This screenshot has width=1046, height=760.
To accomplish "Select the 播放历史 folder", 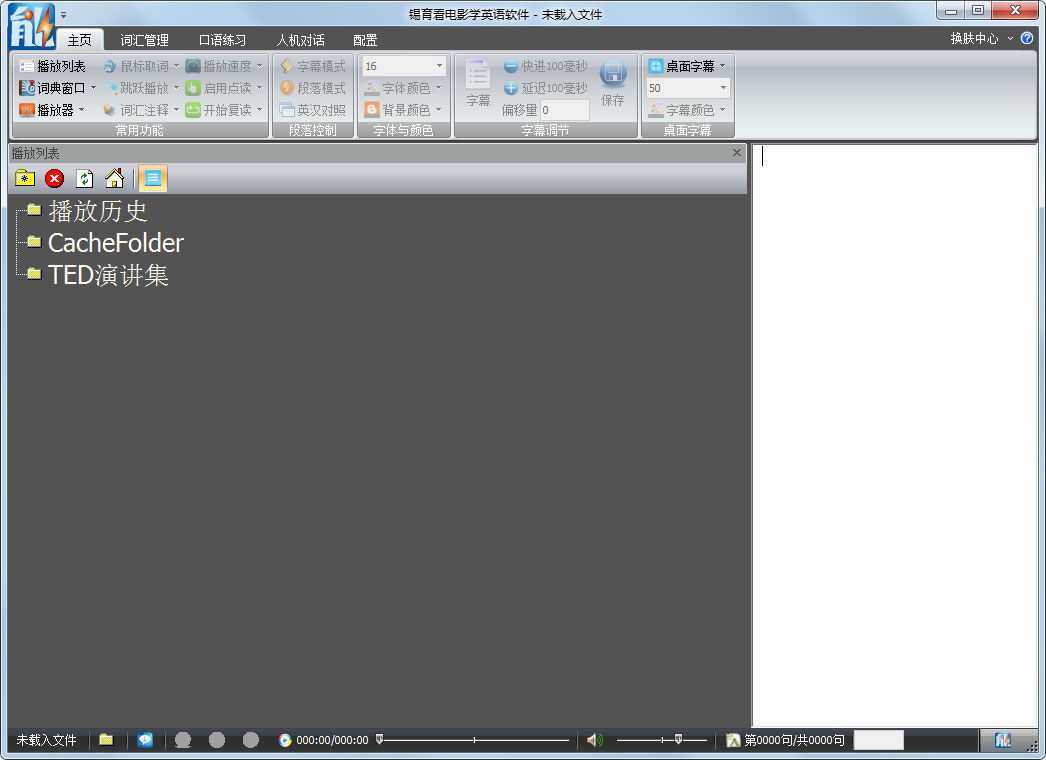I will click(97, 211).
